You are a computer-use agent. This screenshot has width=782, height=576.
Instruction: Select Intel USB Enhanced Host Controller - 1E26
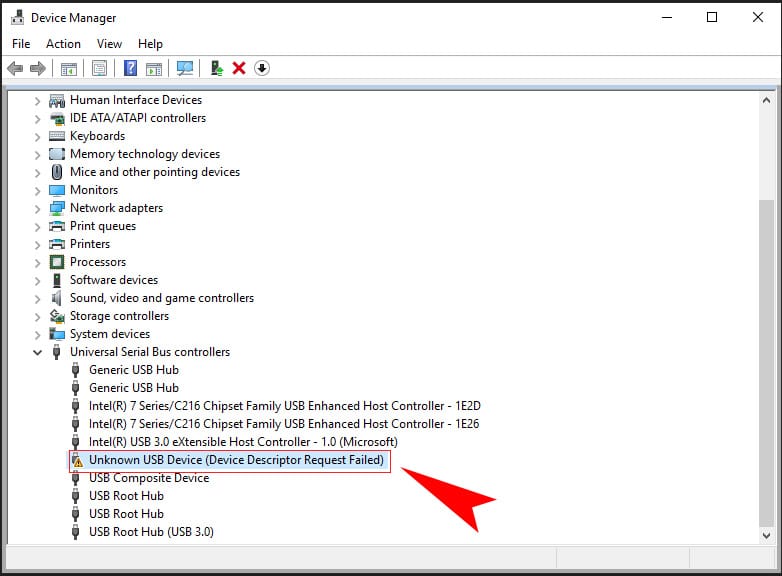pos(284,424)
